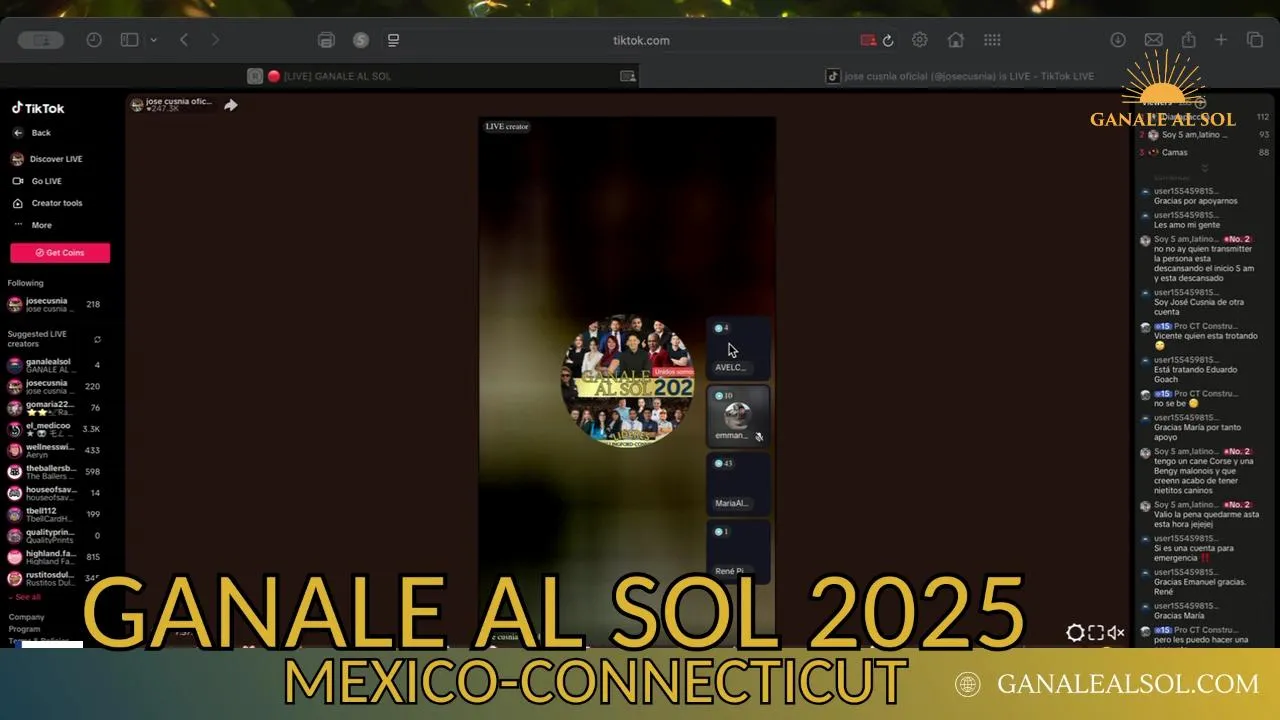
Task: Click the mail envelope toolbar icon
Action: click(x=1153, y=40)
